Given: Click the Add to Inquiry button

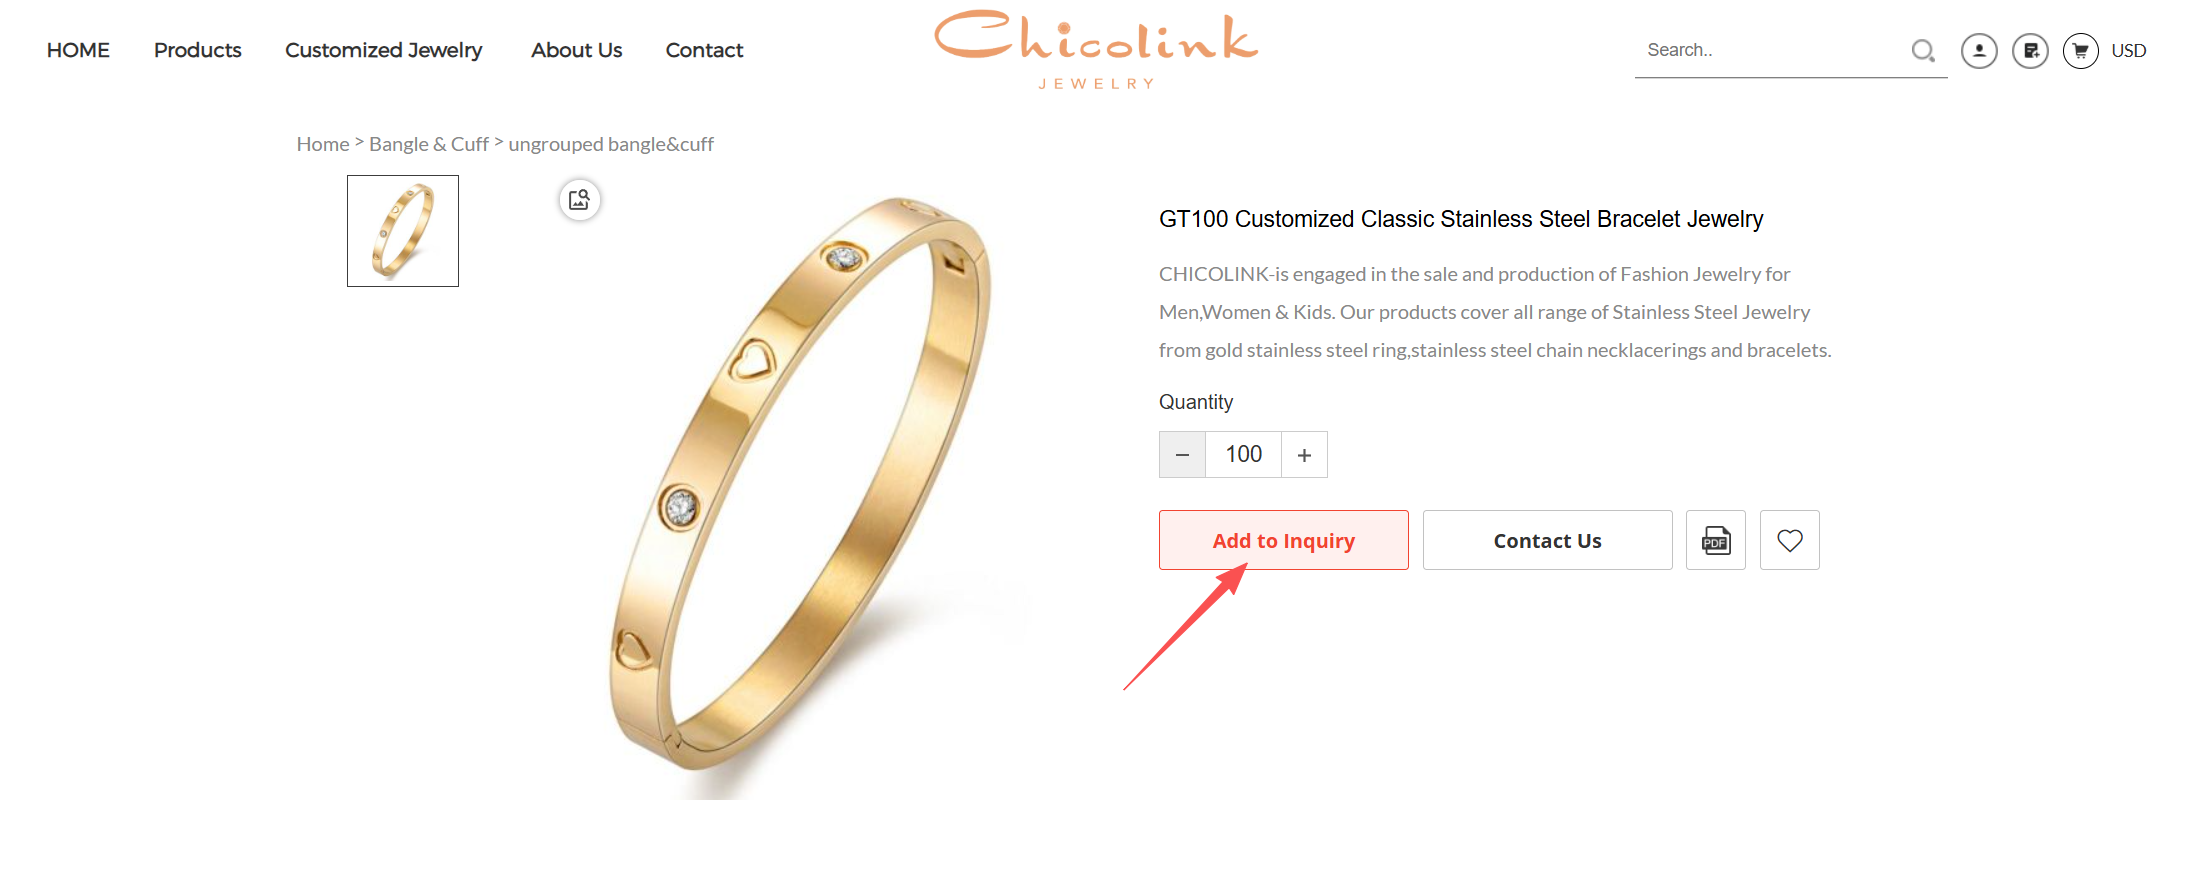Looking at the screenshot, I should tap(1284, 540).
